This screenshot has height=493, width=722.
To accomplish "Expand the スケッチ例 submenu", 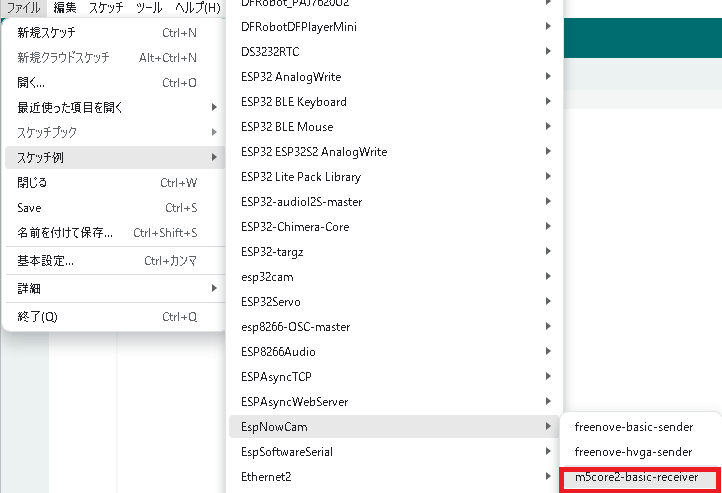I will coord(115,157).
